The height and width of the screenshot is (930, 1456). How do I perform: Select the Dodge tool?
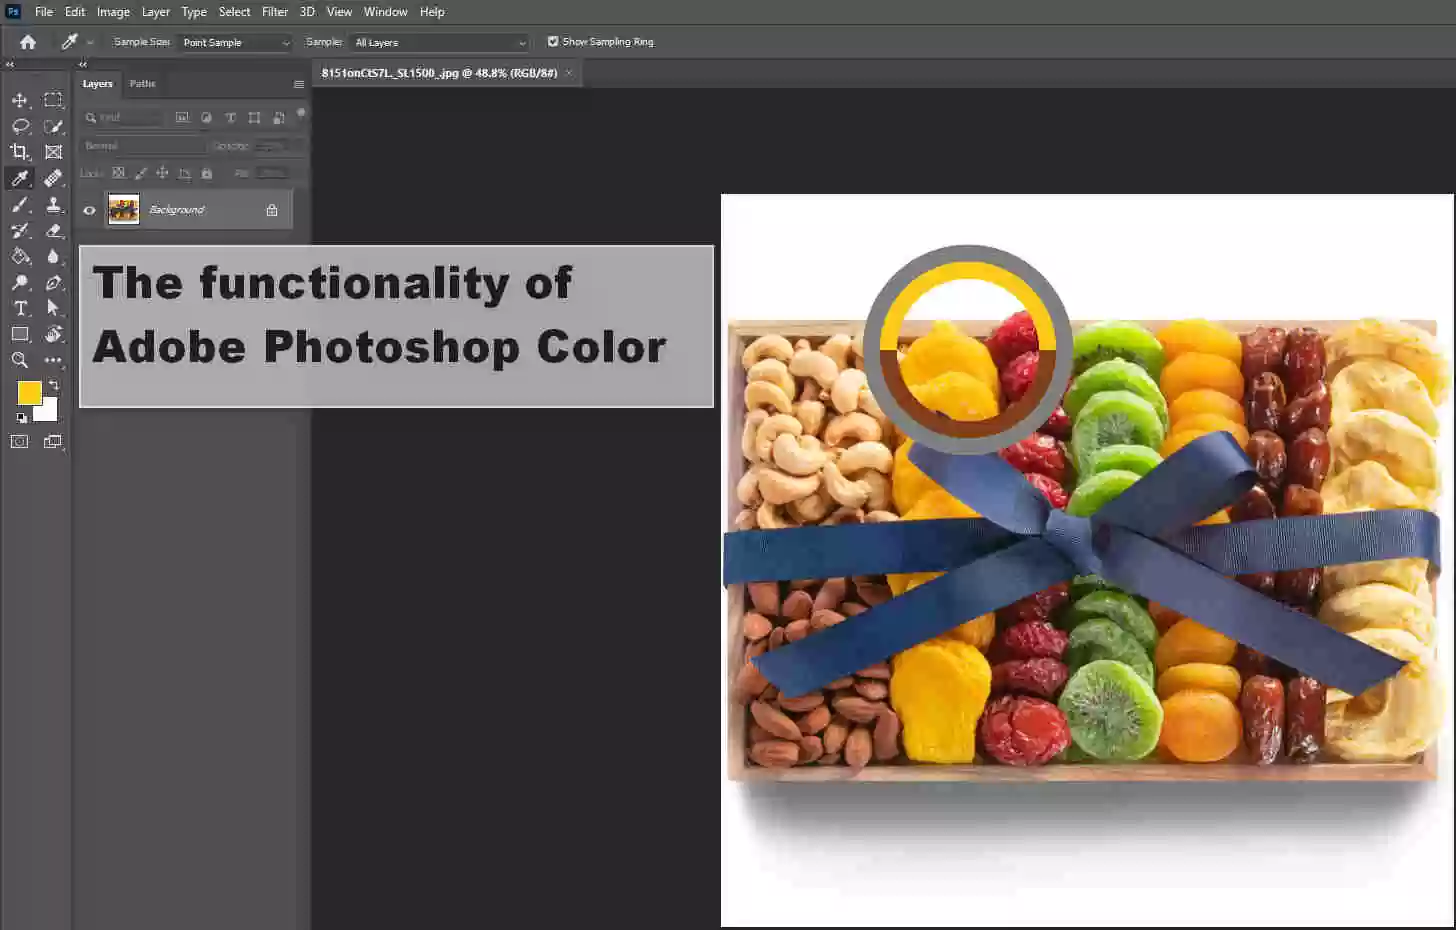[x=19, y=282]
